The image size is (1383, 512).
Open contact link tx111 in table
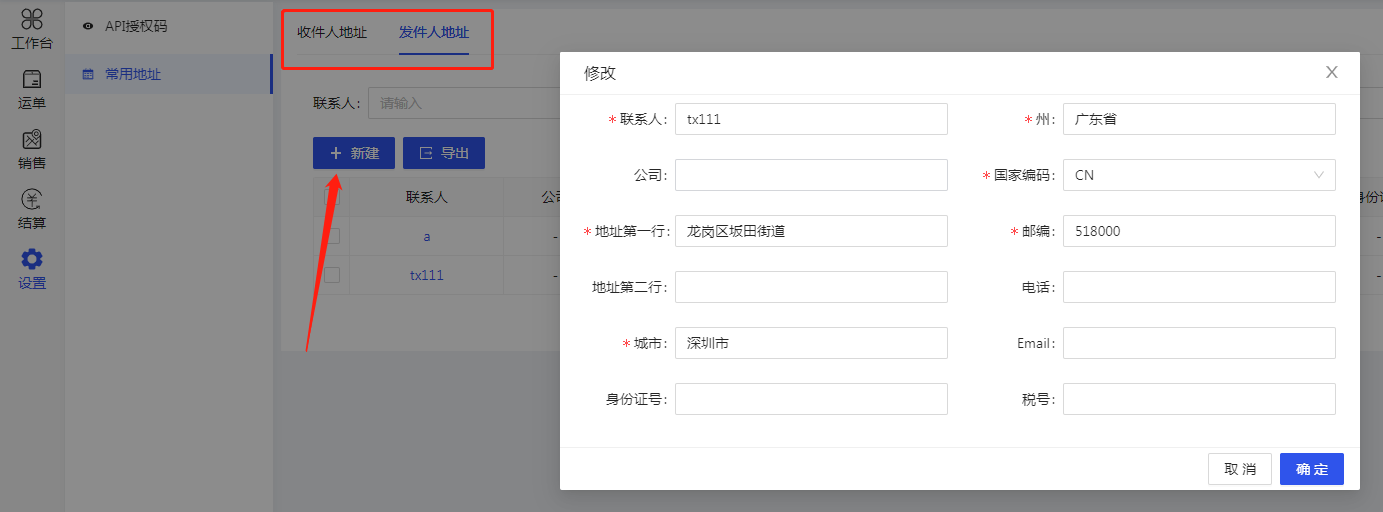point(427,275)
